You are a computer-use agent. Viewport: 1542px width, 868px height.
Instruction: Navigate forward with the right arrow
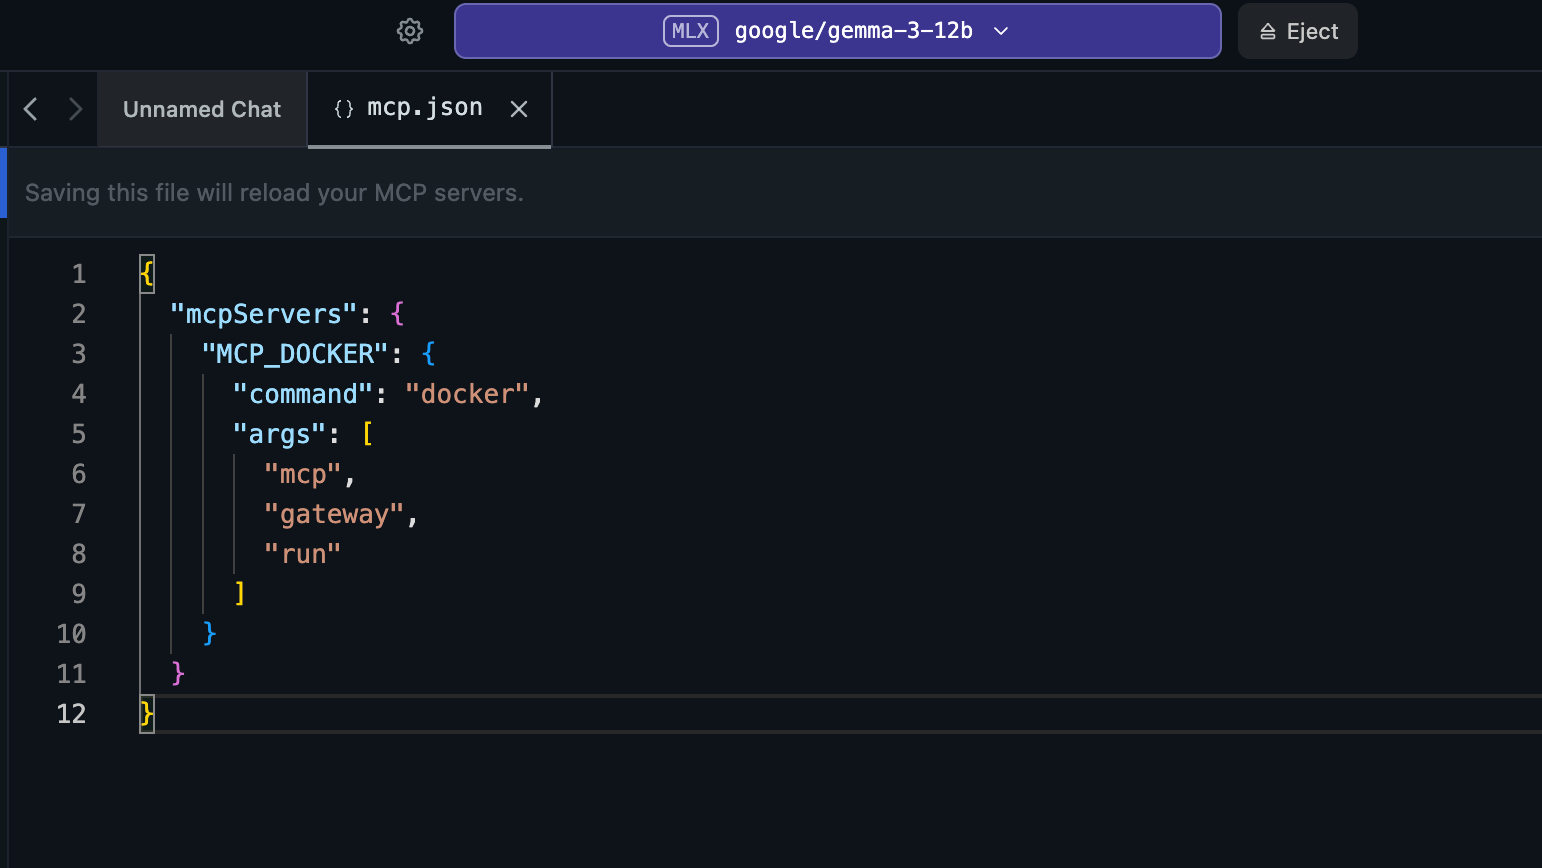coord(75,109)
